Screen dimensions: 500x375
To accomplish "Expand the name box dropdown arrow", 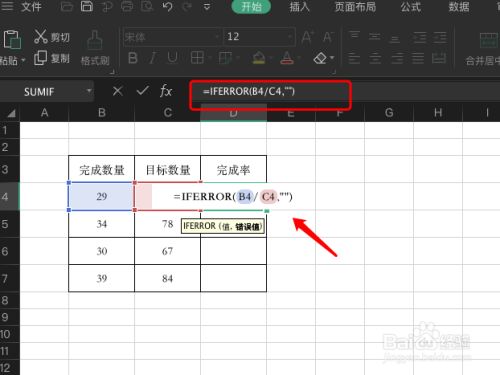I will pos(89,91).
